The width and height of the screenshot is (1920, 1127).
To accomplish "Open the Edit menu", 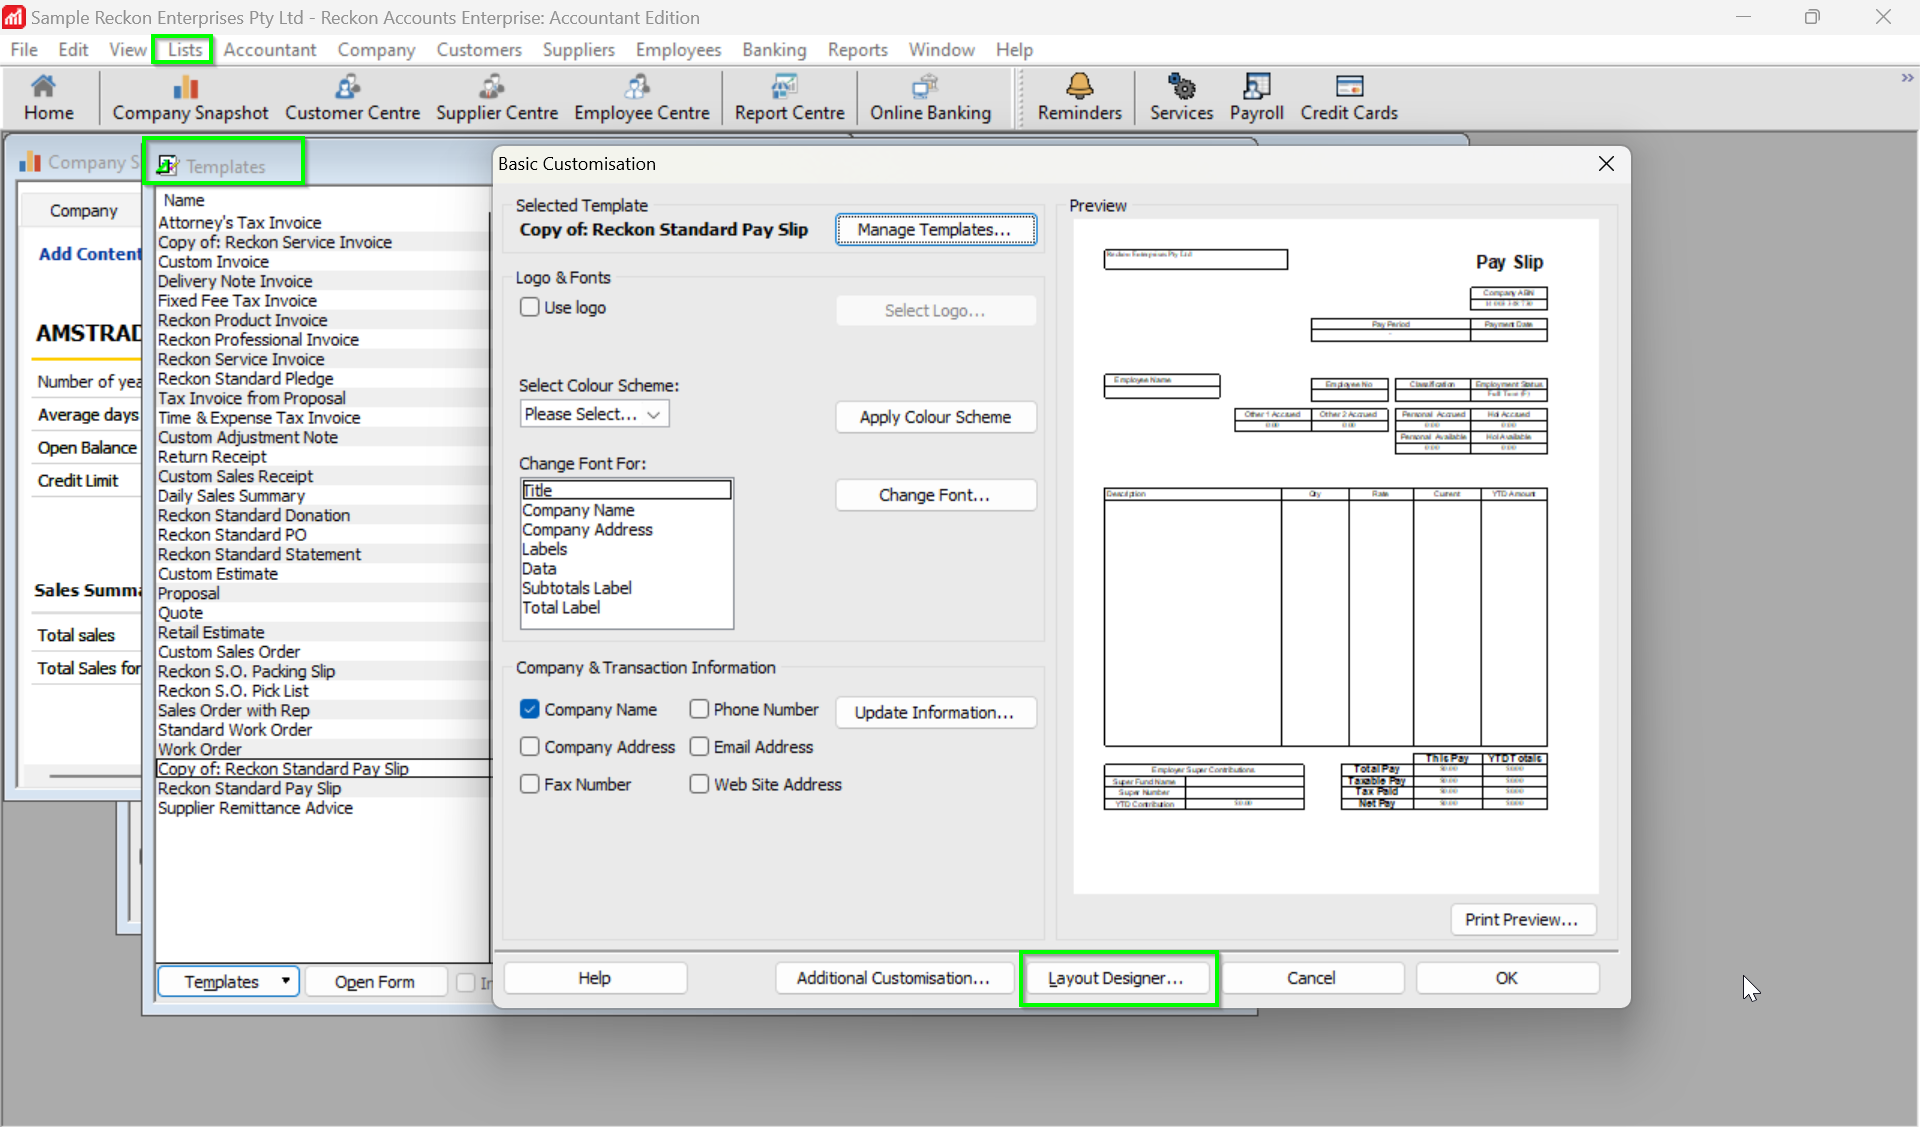I will coord(73,49).
